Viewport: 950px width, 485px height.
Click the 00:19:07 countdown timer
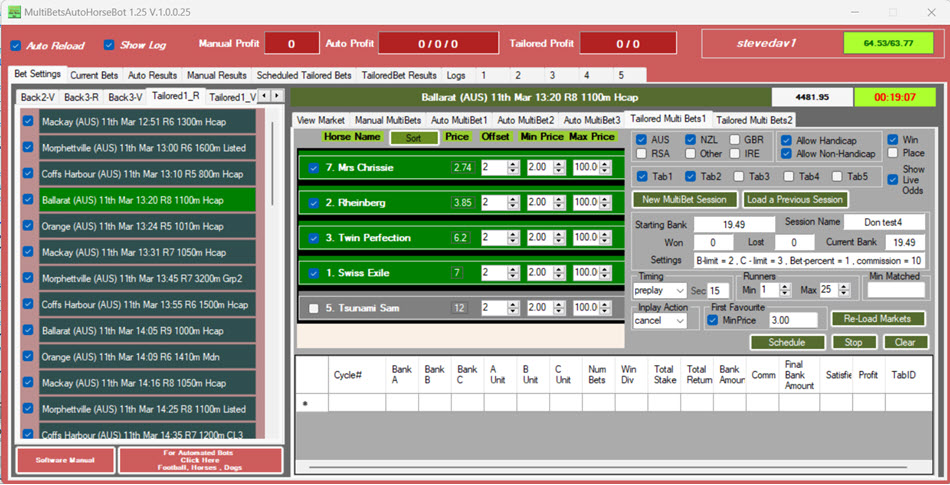pos(895,97)
